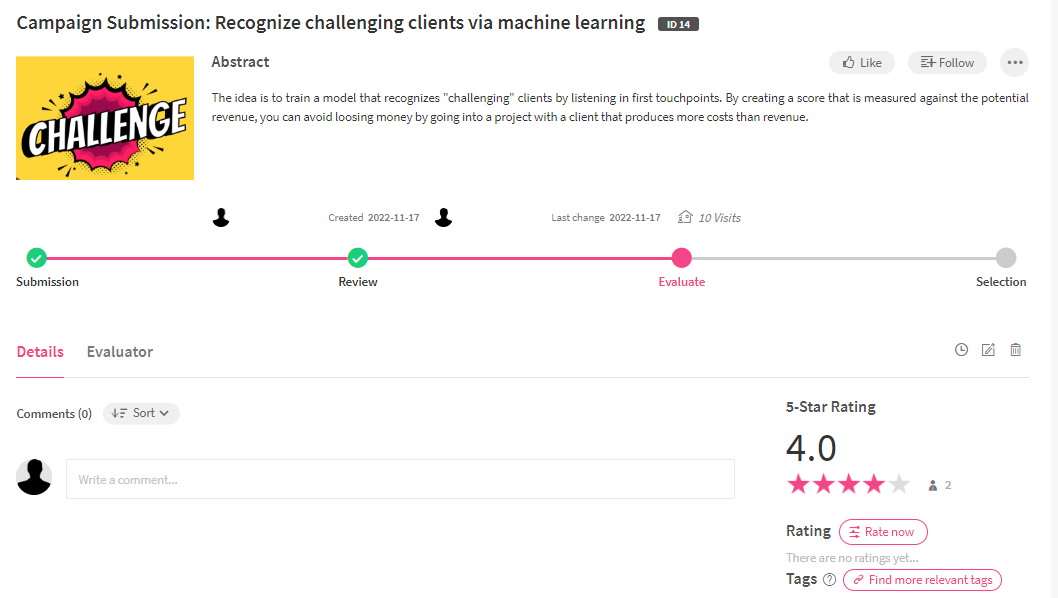Focus the Write a comment field
Image resolution: width=1058 pixels, height=598 pixels.
400,479
